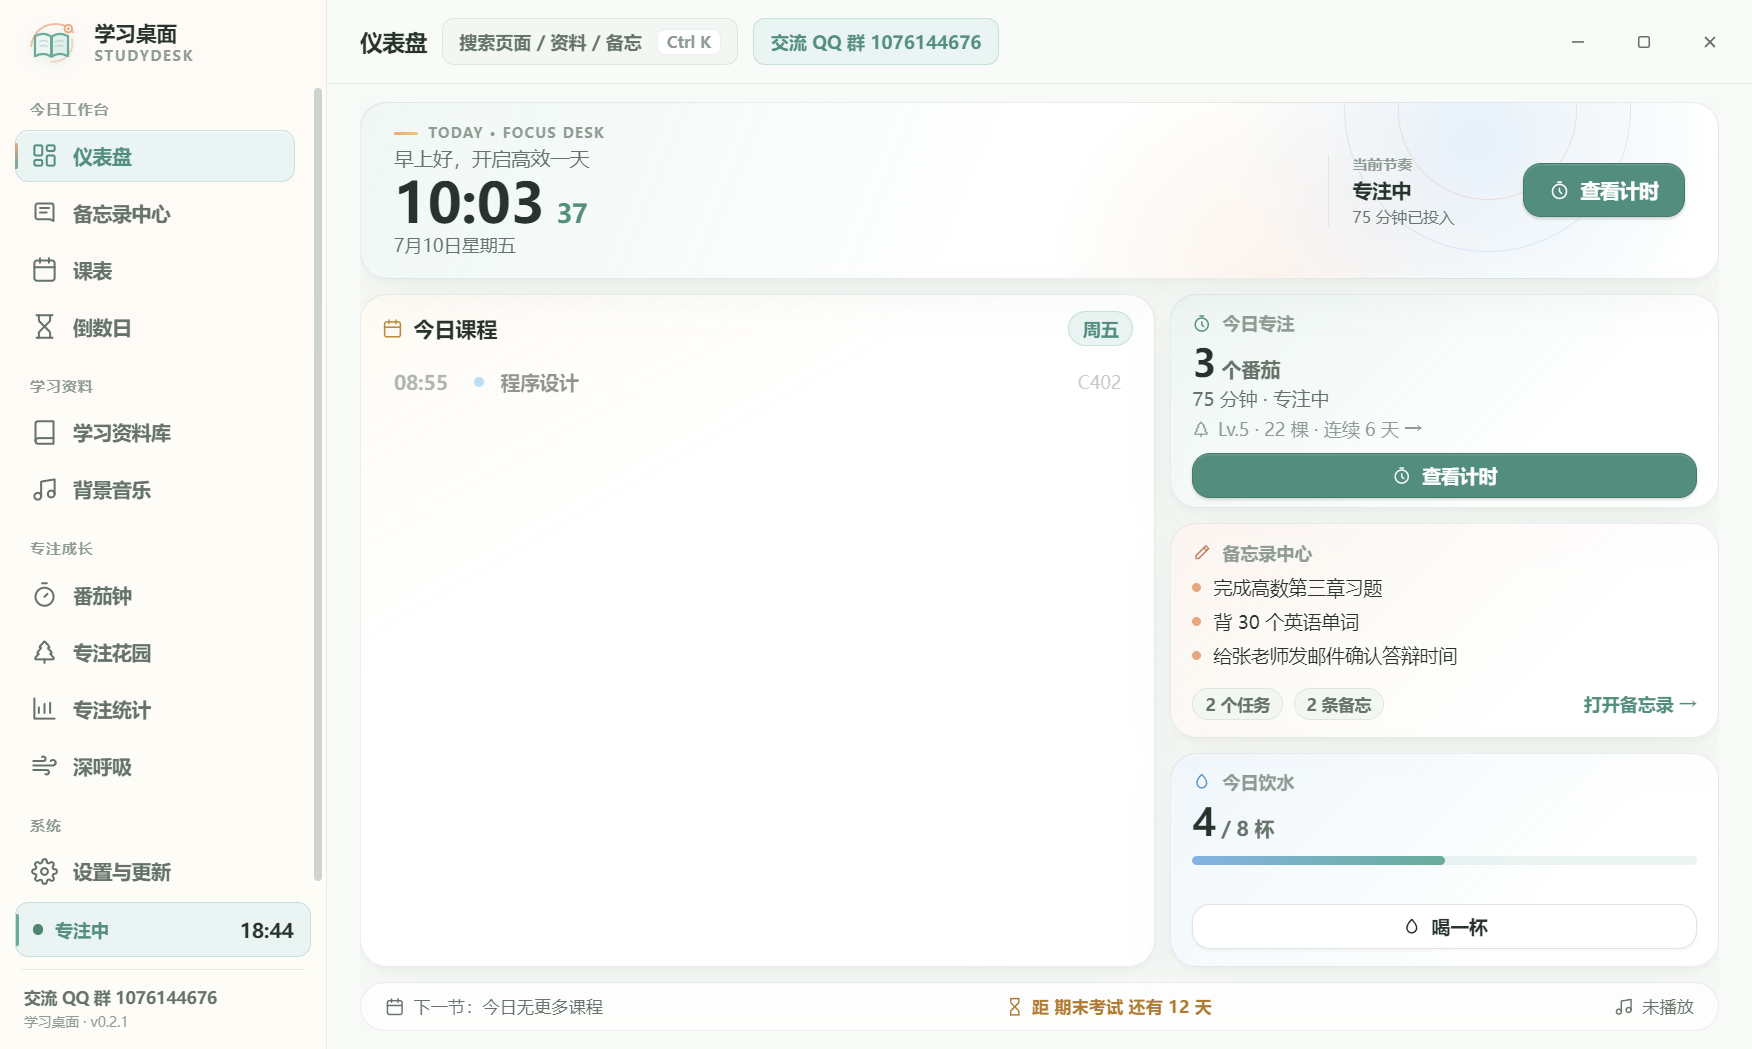The height and width of the screenshot is (1049, 1752).
Task: Click the 2 个任务 chip
Action: click(x=1237, y=704)
